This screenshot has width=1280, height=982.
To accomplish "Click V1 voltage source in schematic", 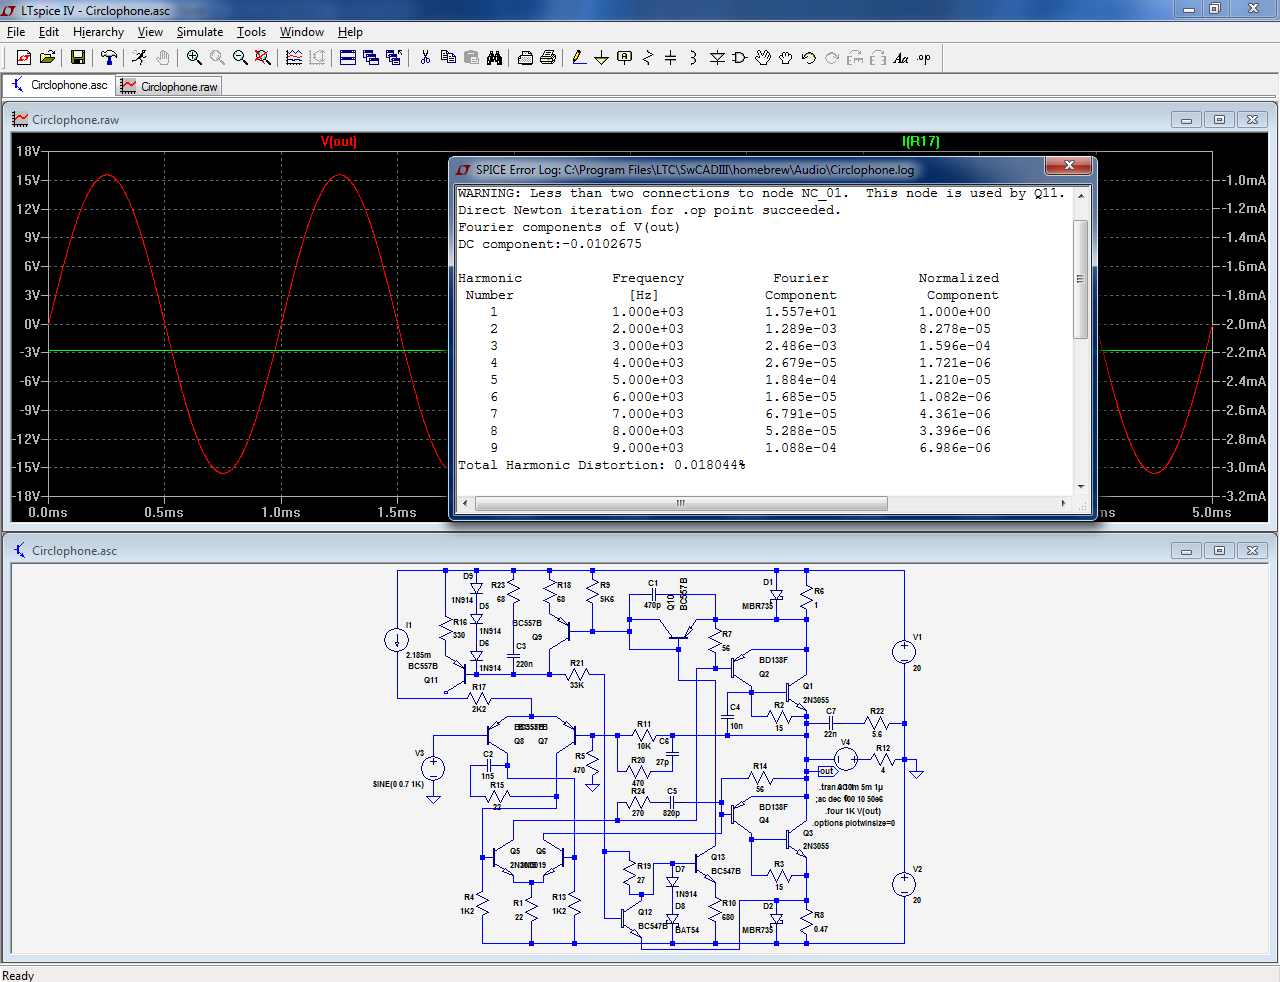I will click(x=904, y=652).
